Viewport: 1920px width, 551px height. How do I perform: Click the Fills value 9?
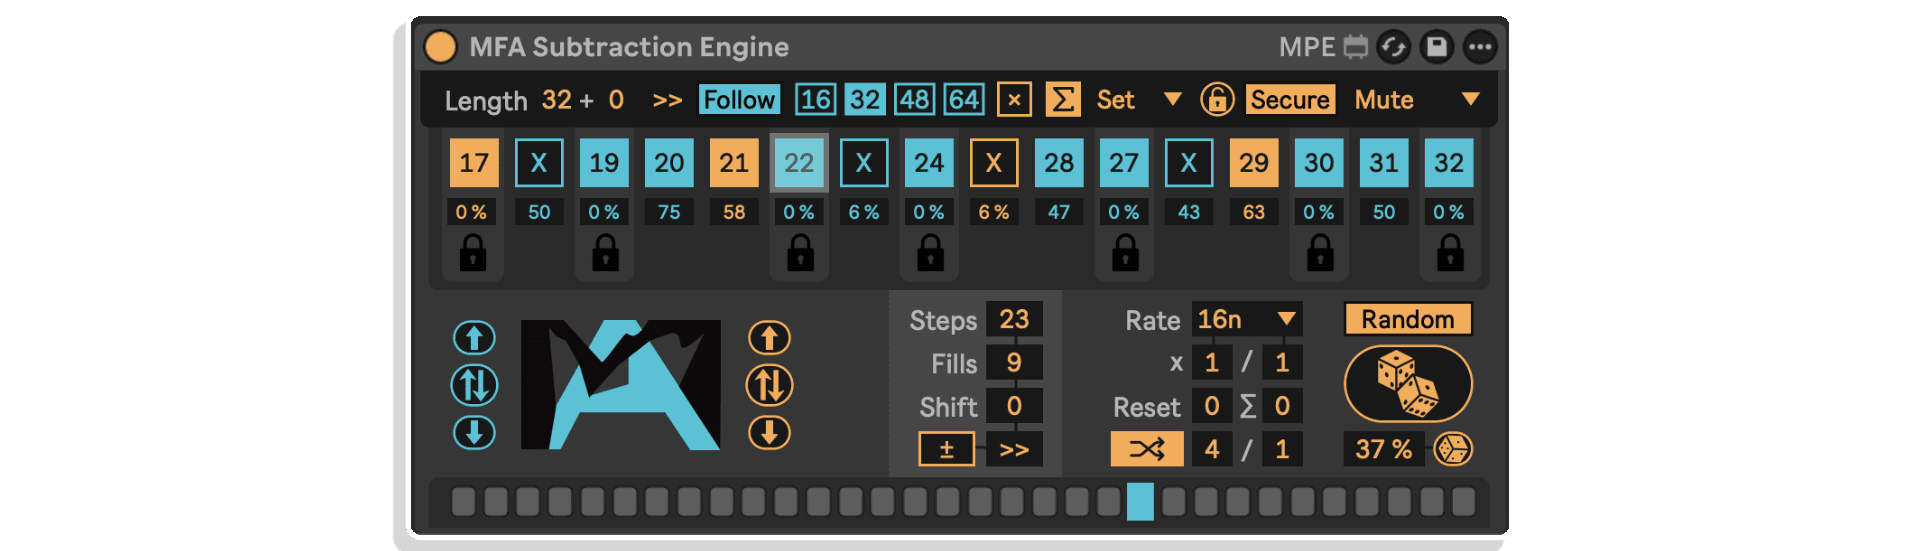1014,363
